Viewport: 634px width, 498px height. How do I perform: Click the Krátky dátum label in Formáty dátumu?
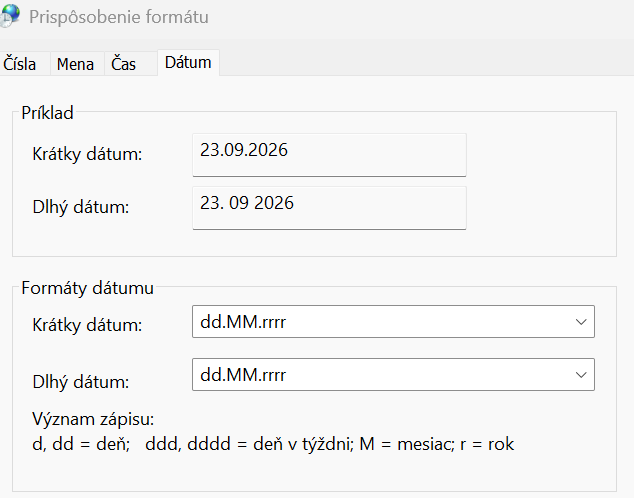pos(87,325)
